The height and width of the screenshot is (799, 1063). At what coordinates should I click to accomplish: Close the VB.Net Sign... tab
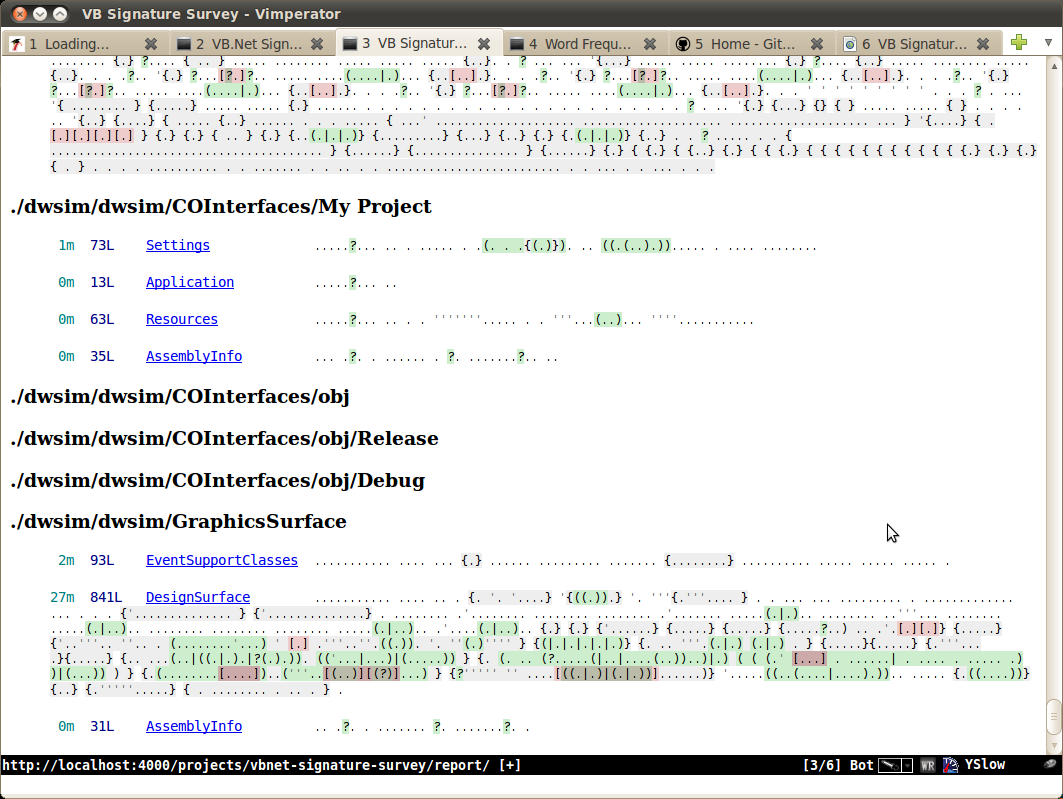click(317, 44)
